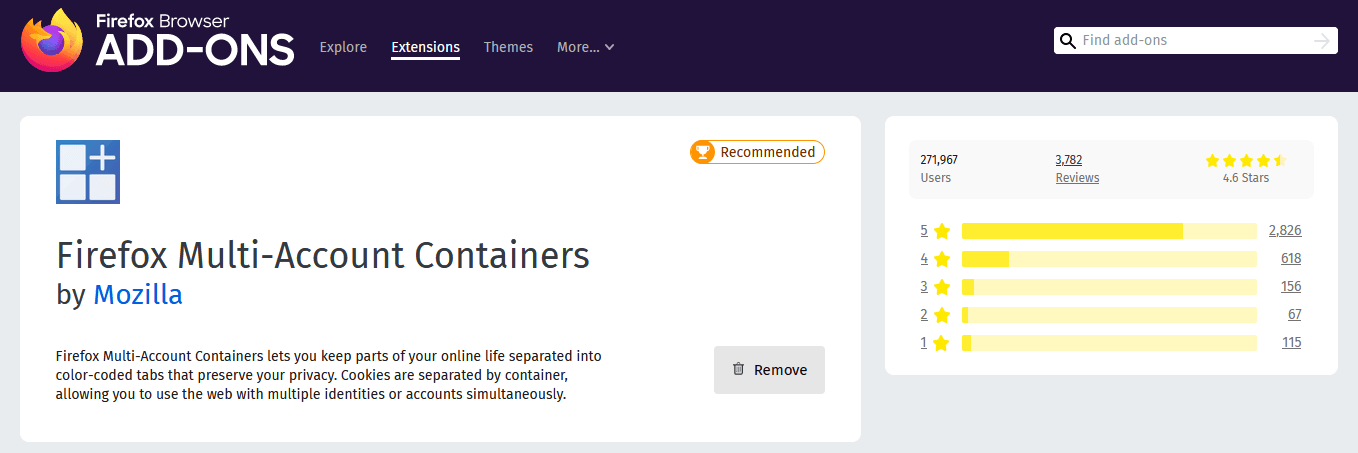Open the Explore section

[x=343, y=47]
